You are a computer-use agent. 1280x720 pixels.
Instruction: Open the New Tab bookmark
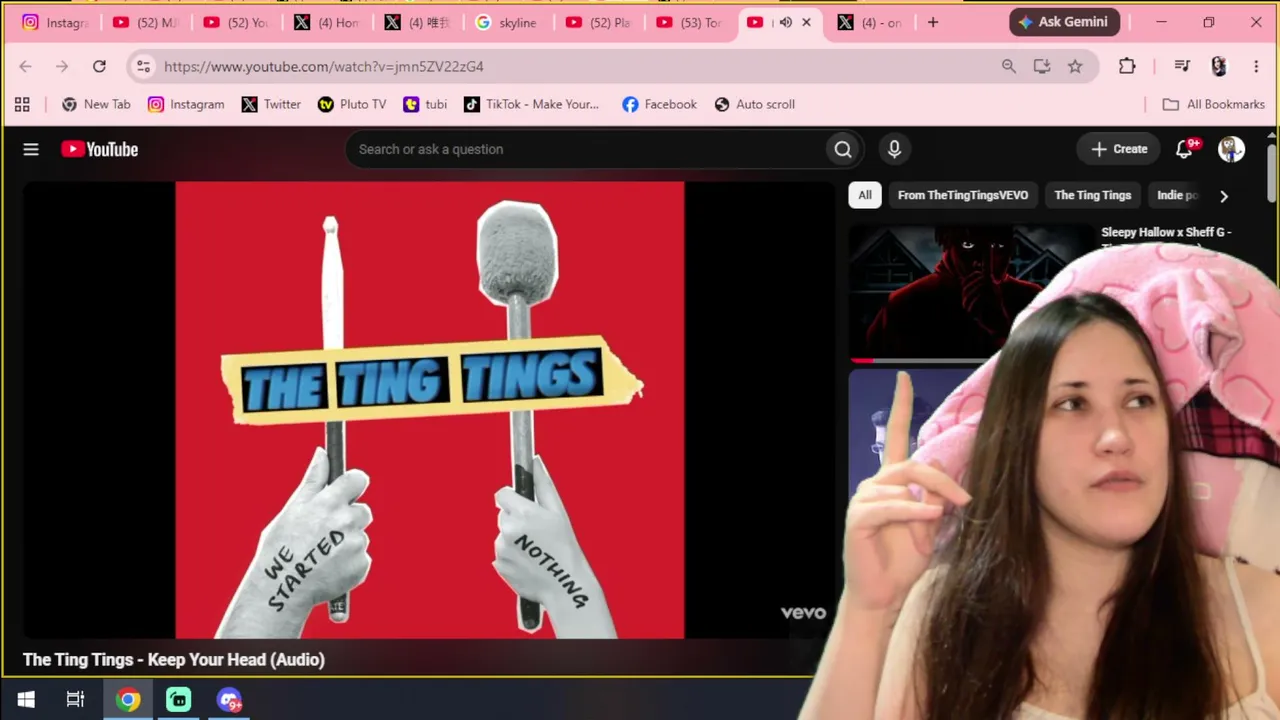96,104
